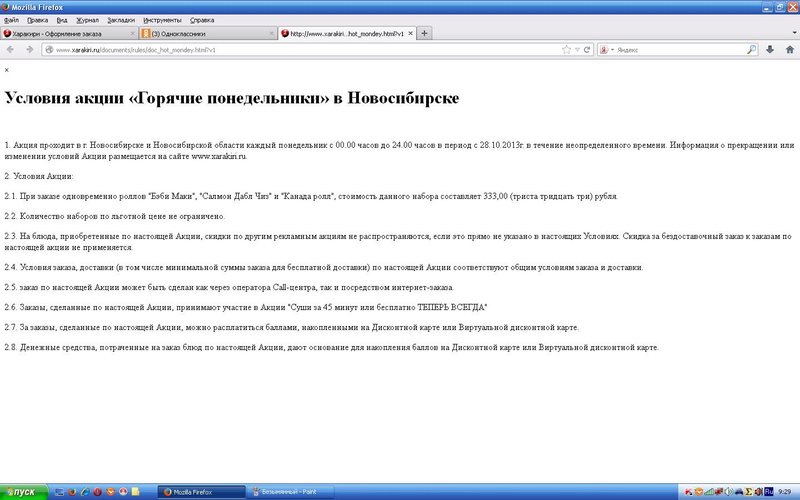Switch to Харакири - Оформление заказа tab

[x=69, y=33]
